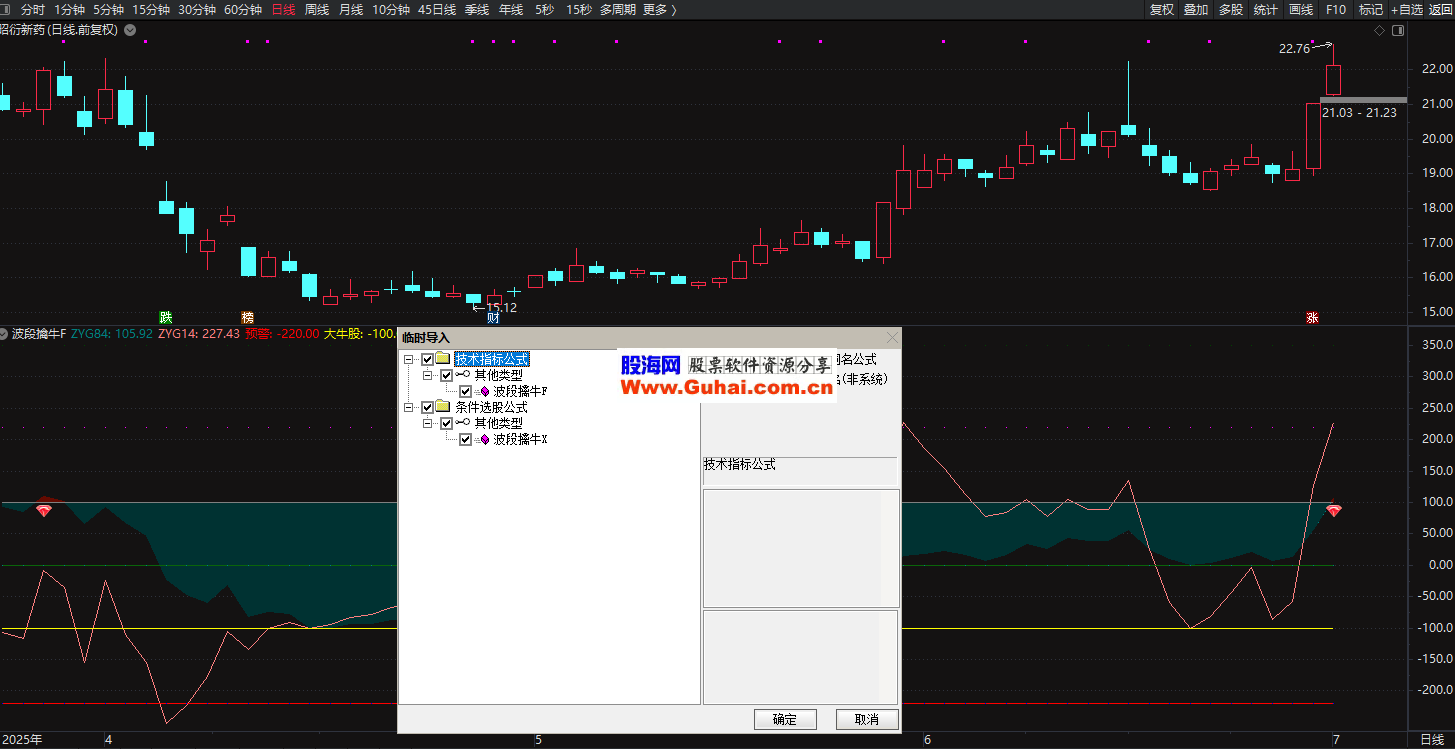This screenshot has width=1455, height=749.
Task: Switch to 分时 chart period
Action: tap(33, 9)
